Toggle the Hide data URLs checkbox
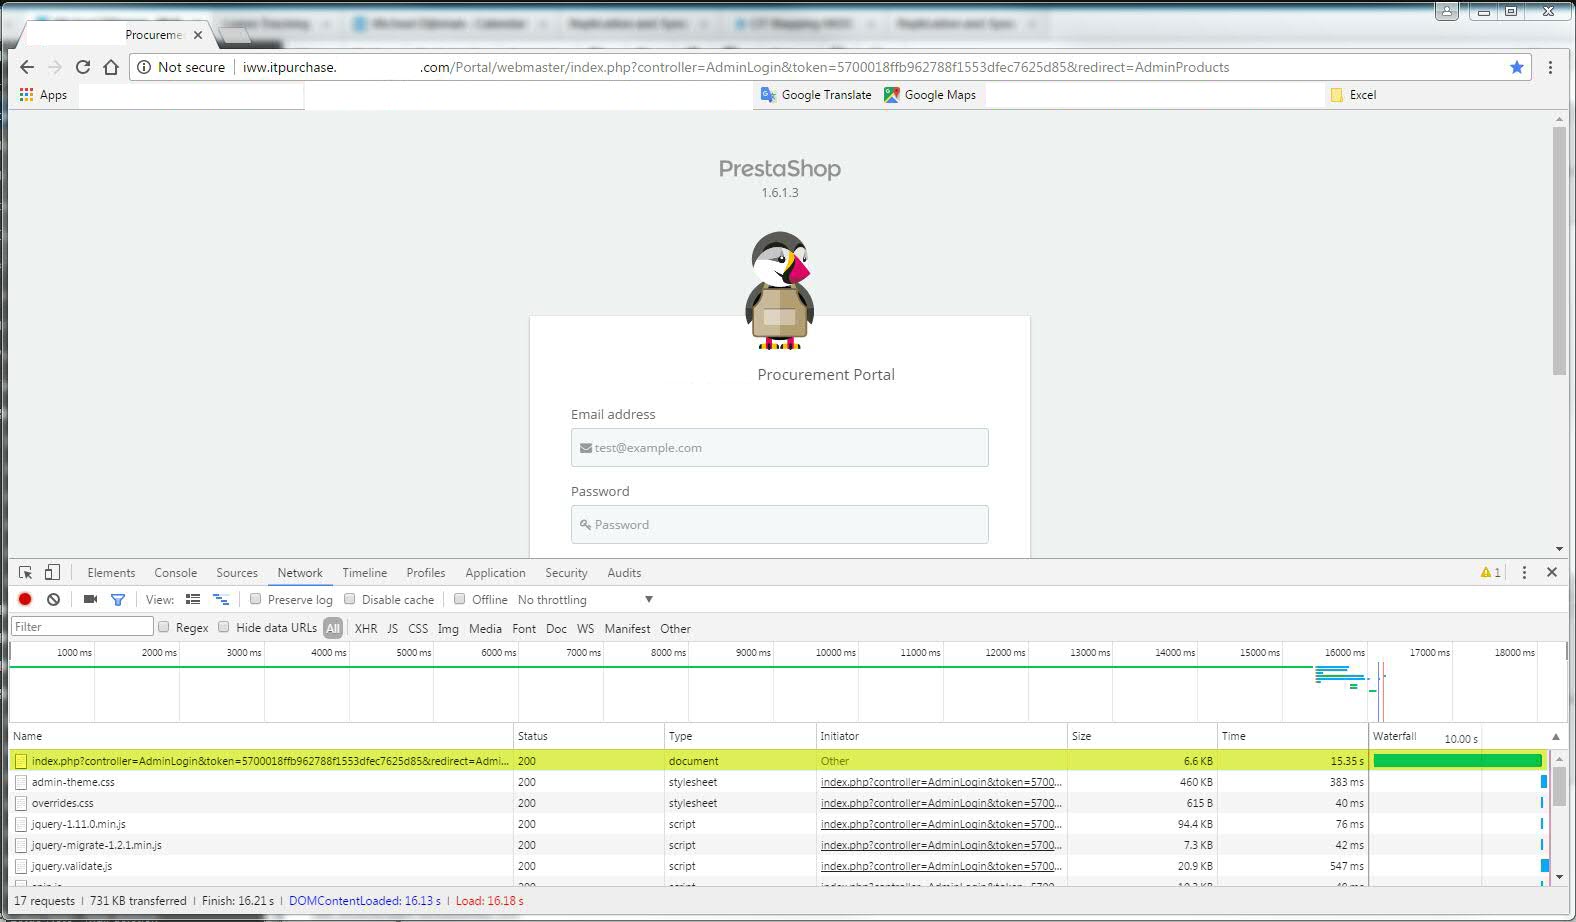The height and width of the screenshot is (922, 1576). point(224,627)
